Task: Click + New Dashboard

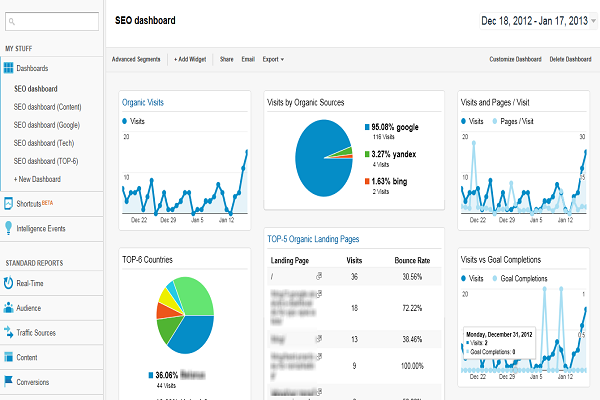Action: pyautogui.click(x=37, y=179)
